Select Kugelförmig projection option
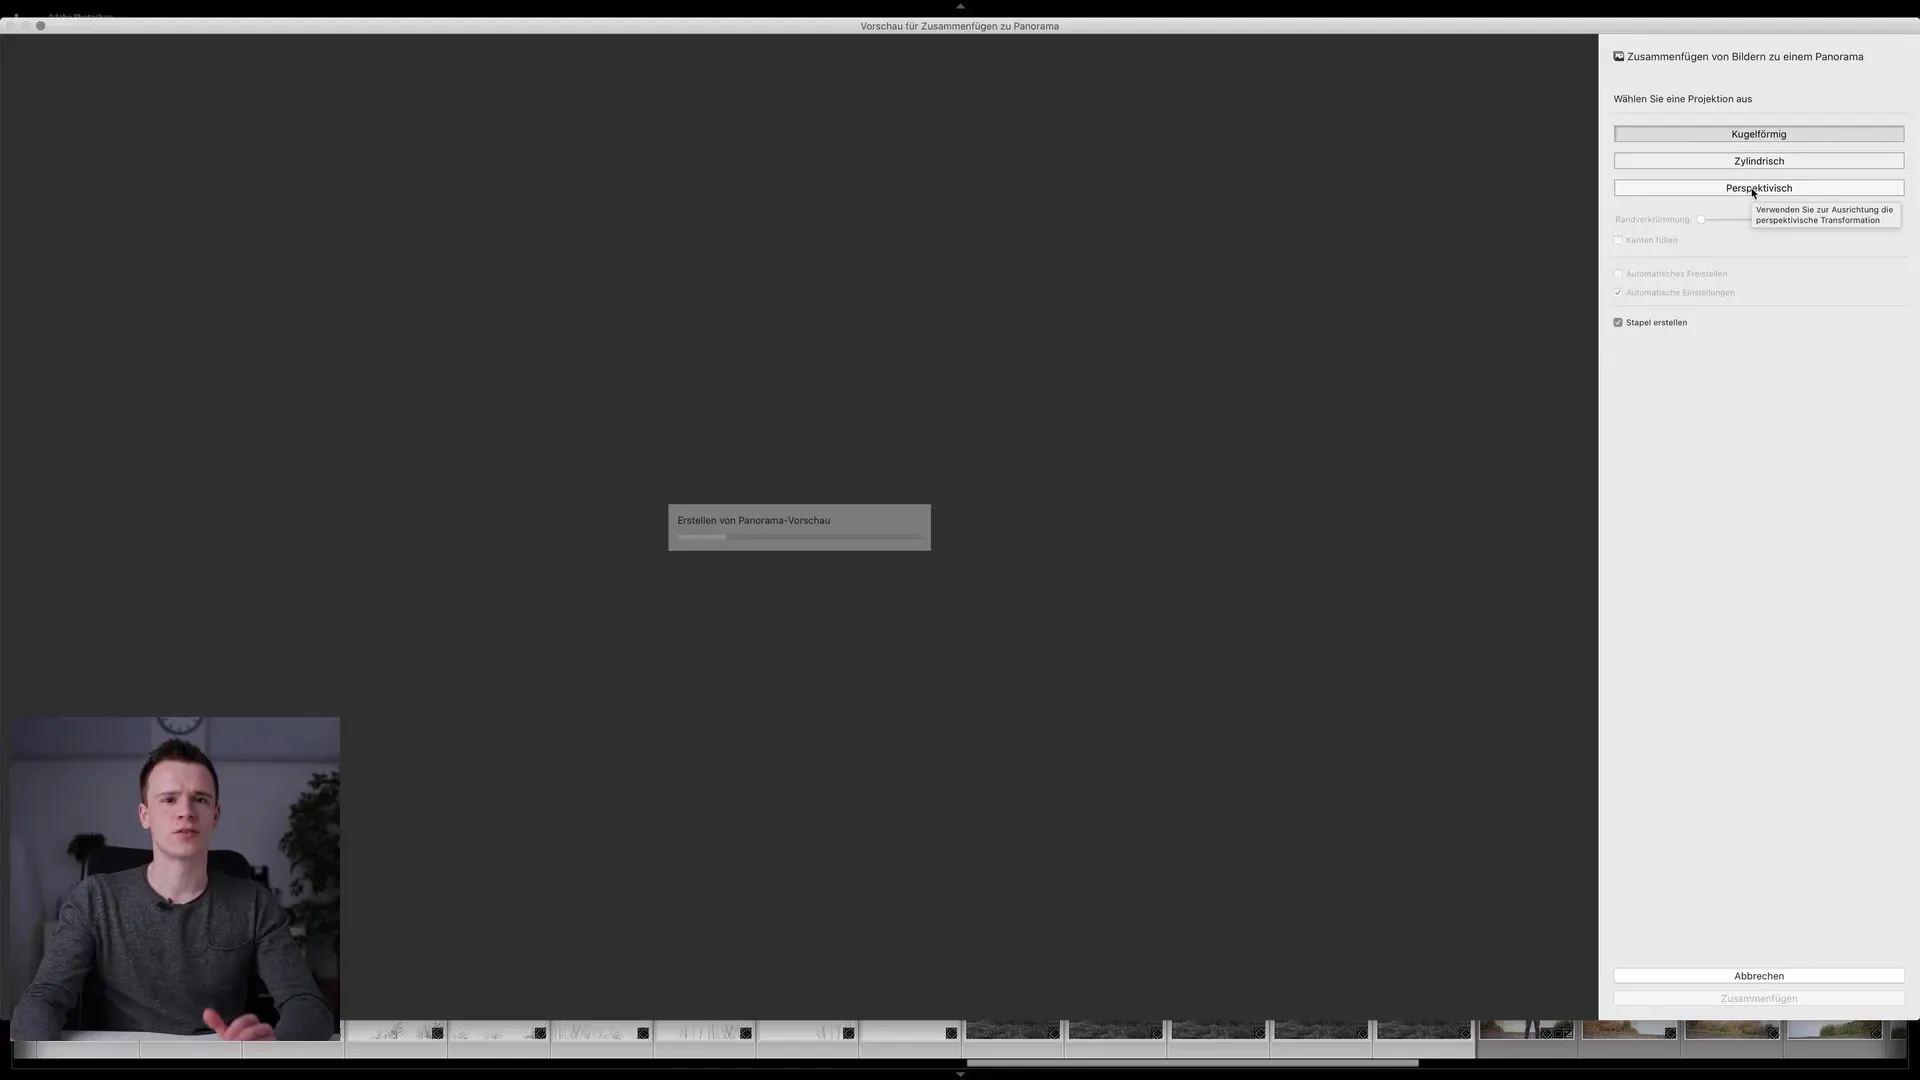 point(1759,133)
